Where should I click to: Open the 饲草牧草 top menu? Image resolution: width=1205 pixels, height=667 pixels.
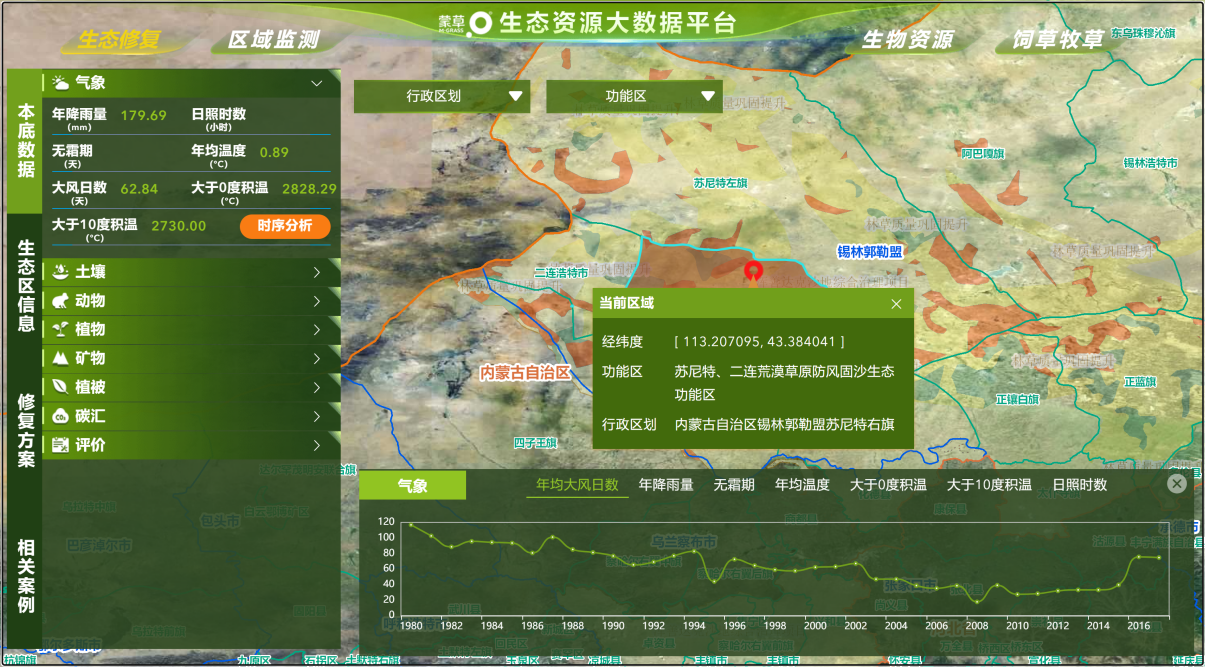coord(1058,40)
